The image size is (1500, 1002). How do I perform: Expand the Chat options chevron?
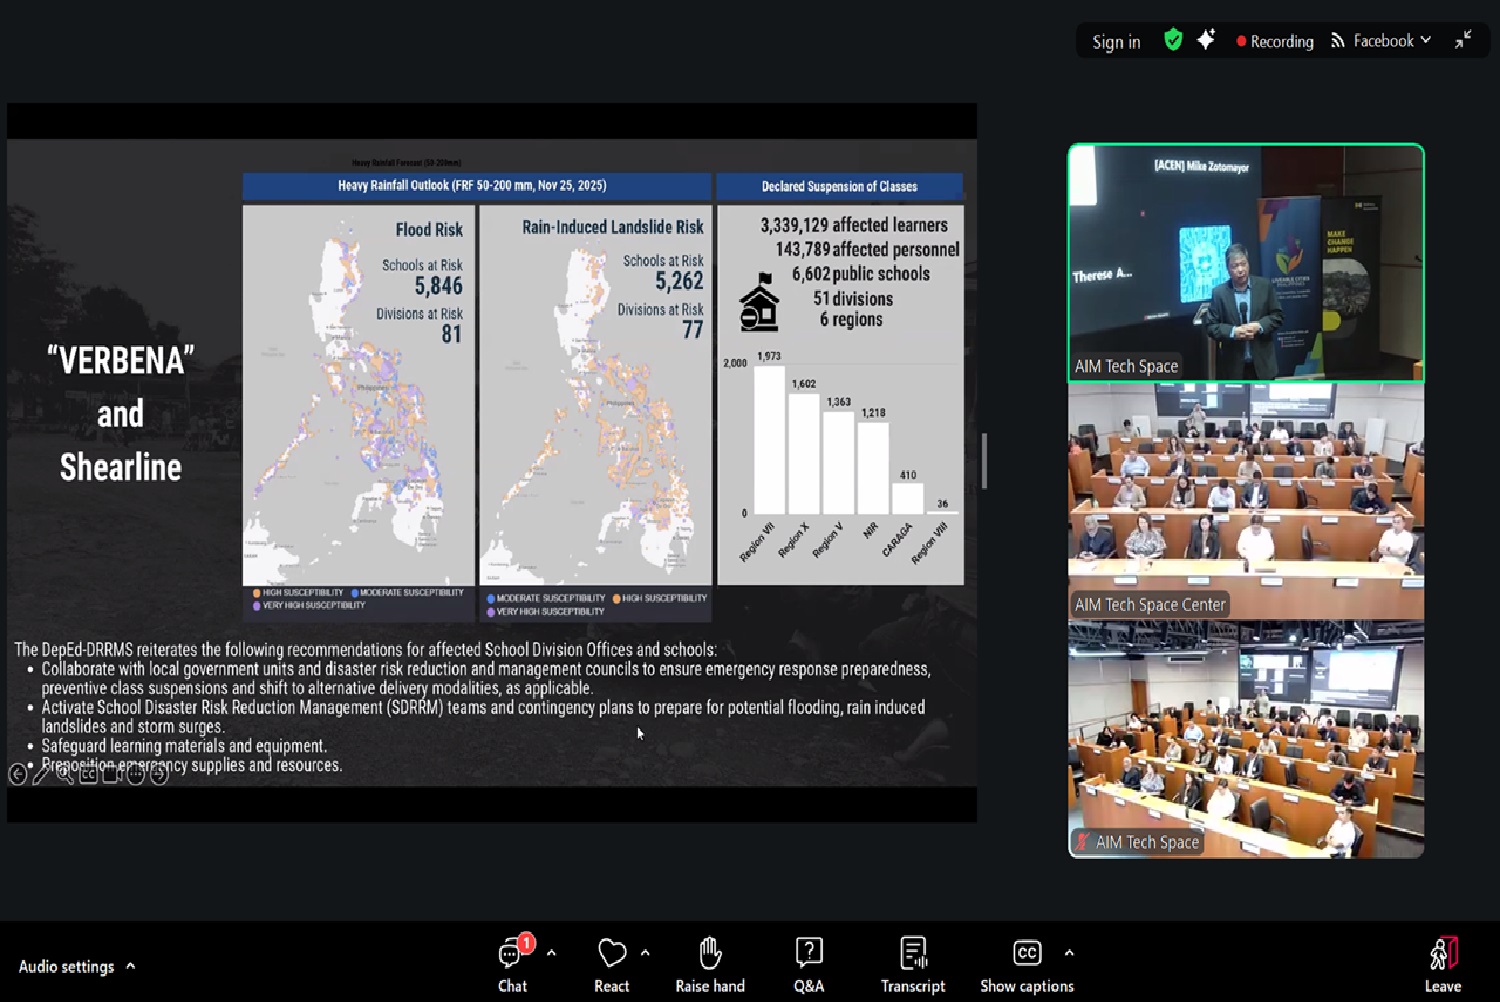point(551,953)
